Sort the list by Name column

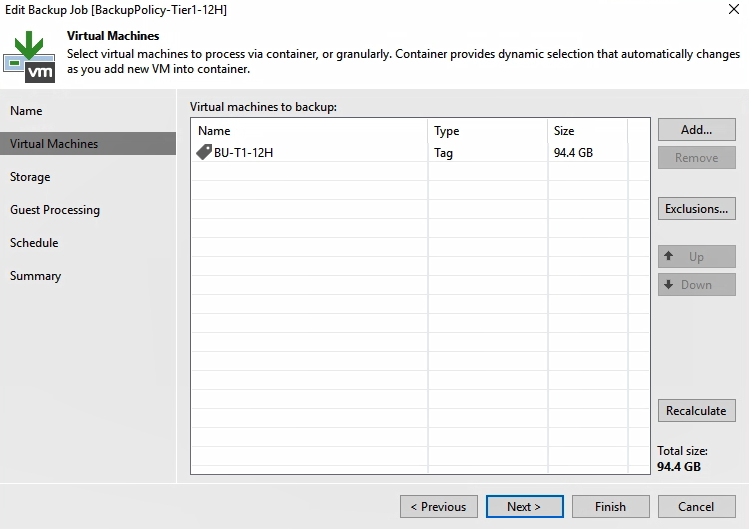(x=310, y=130)
